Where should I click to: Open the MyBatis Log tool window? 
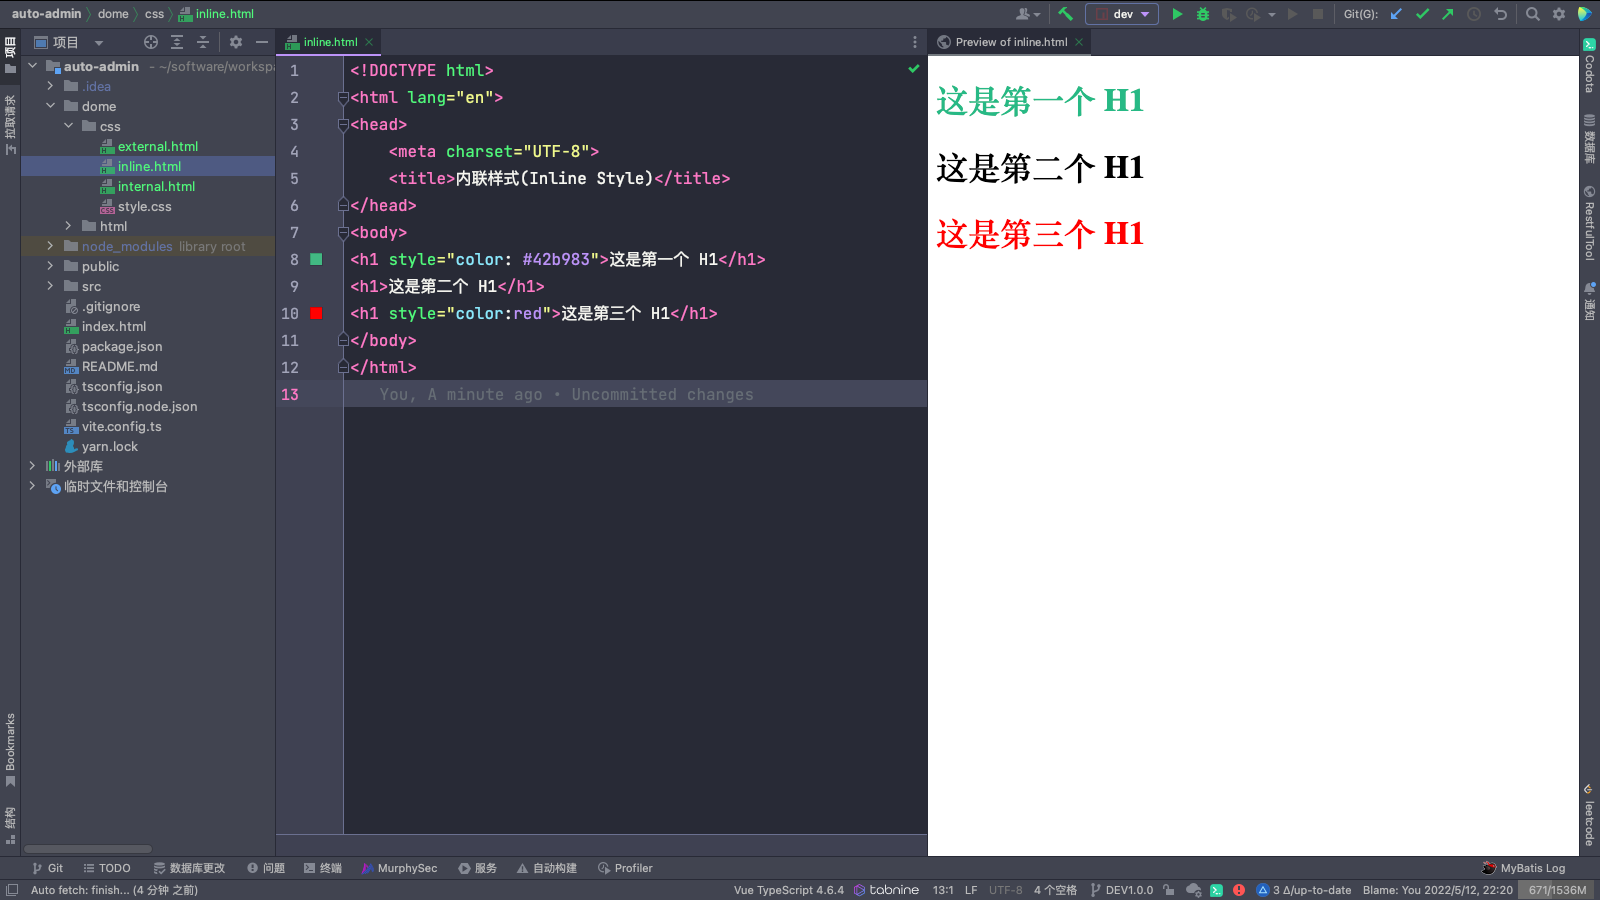pyautogui.click(x=1524, y=867)
